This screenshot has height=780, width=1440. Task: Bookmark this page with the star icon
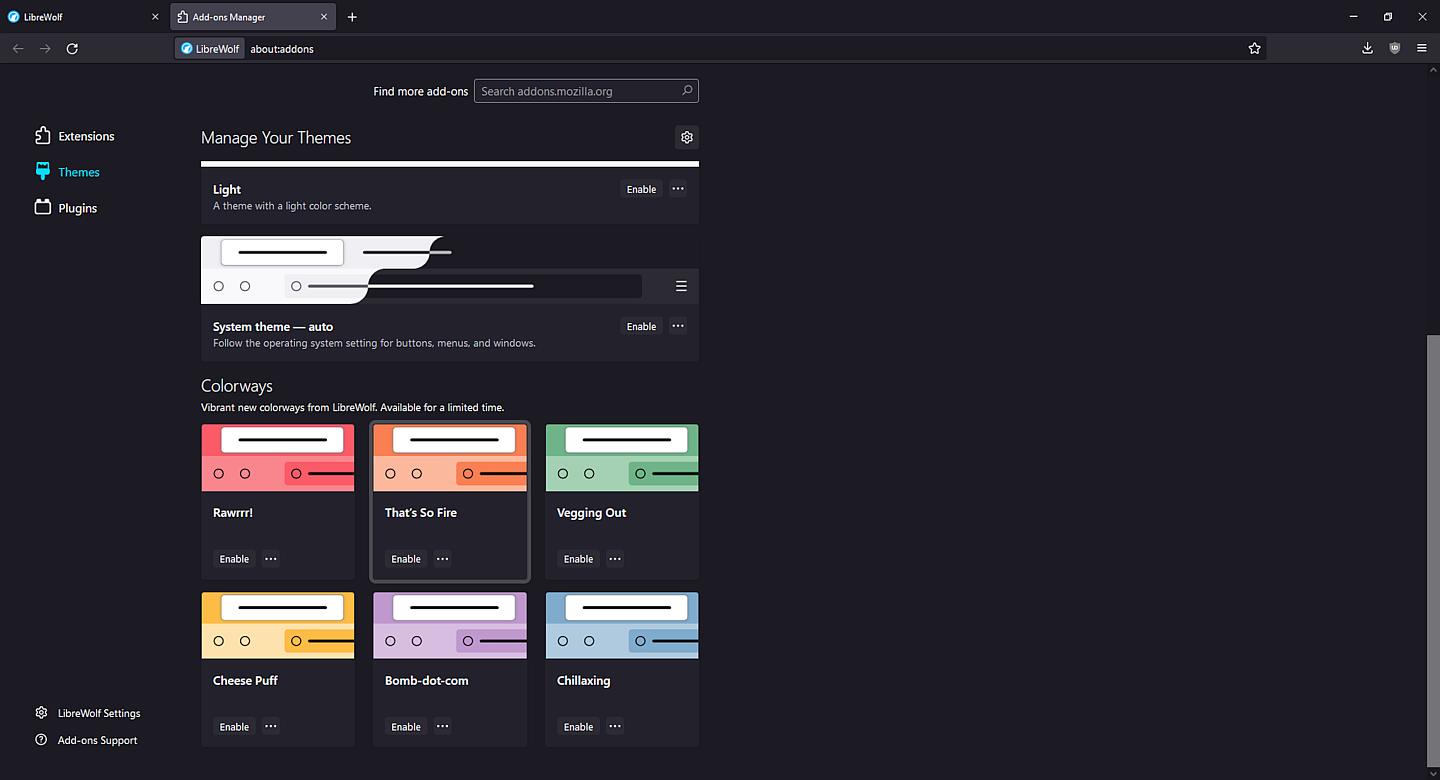pos(1254,48)
